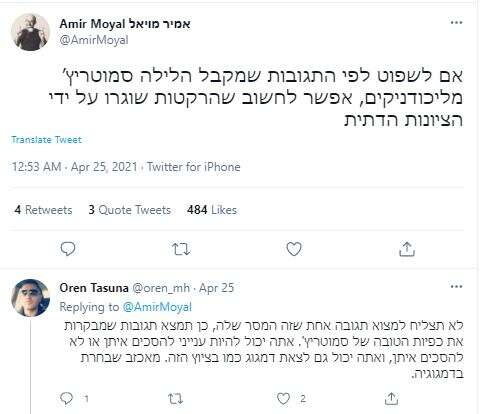Screen dimensions: 497x414
Task: Retweet Oren Tasuna's reply
Action: click(x=175, y=399)
